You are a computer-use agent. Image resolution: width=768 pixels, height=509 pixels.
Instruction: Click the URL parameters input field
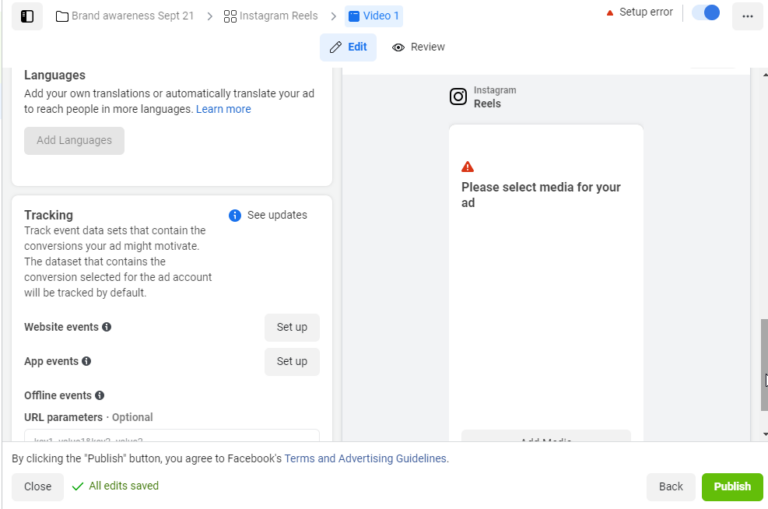[171, 437]
